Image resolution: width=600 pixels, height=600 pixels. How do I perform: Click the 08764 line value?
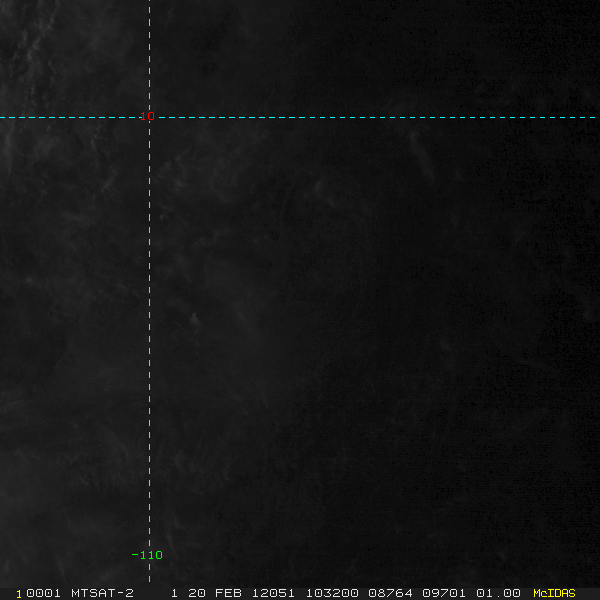tap(390, 593)
